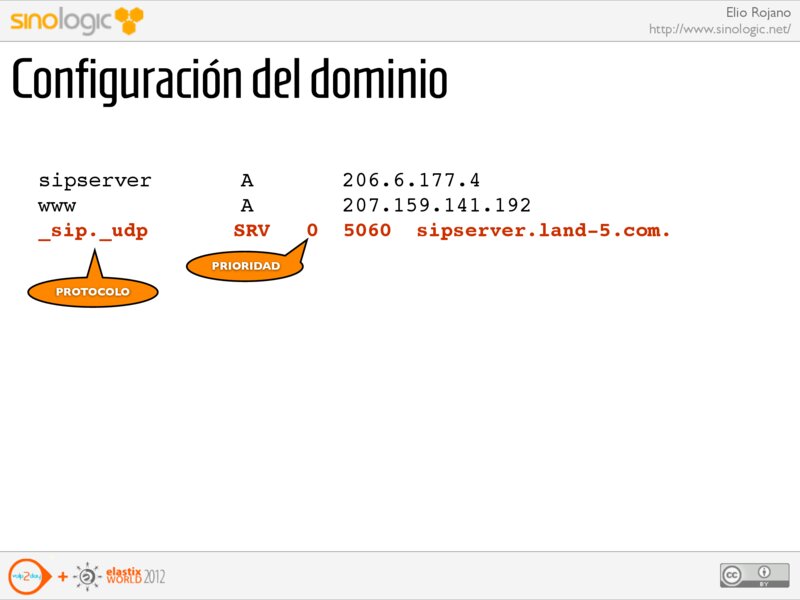Click the orange plus sign between footer logos
Screen dimensions: 800x600
pyautogui.click(x=62, y=578)
